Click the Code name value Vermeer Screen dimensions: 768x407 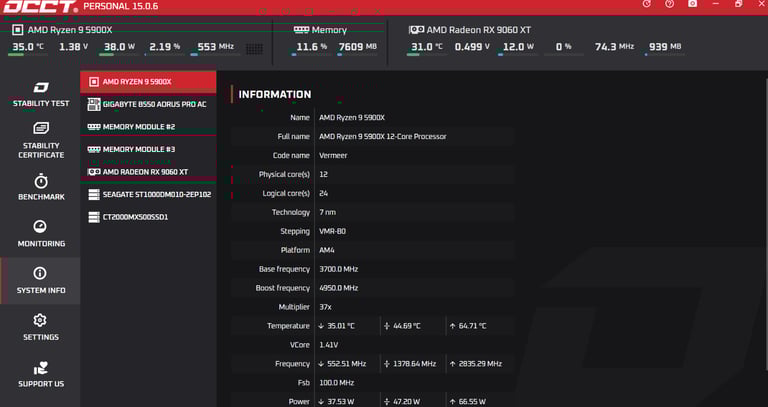(333, 155)
